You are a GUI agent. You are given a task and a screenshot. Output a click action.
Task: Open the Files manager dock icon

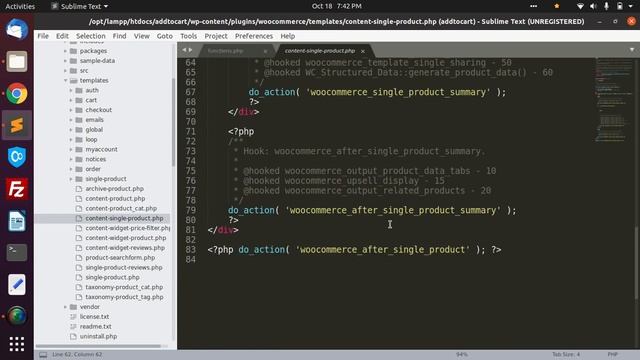tap(17, 61)
